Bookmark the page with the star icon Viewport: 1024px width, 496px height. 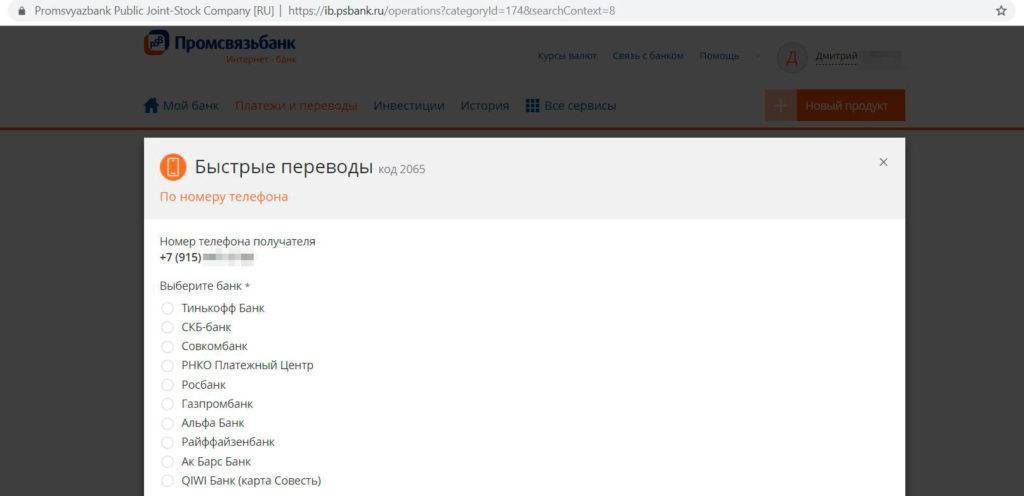coord(1001,11)
